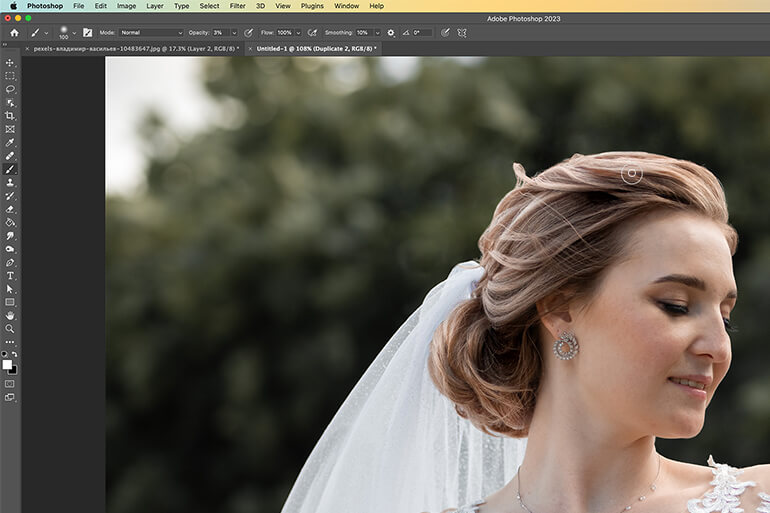Viewport: 770px width, 513px height.
Task: Open the Help menu
Action: click(x=377, y=6)
